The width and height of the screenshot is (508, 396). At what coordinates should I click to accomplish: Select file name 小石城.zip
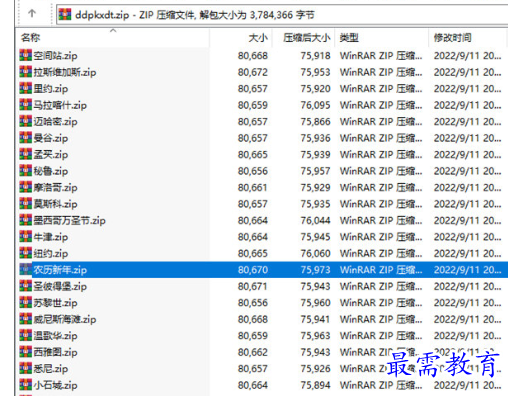(x=55, y=386)
